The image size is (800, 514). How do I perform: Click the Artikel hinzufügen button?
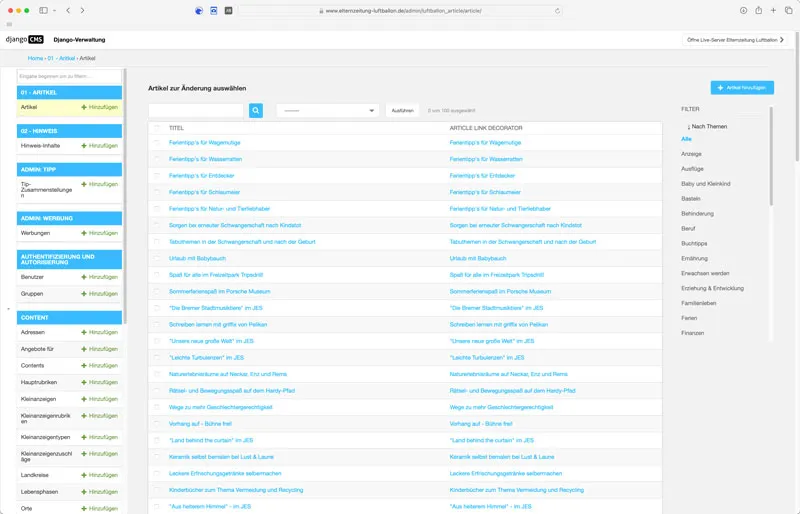pyautogui.click(x=742, y=88)
